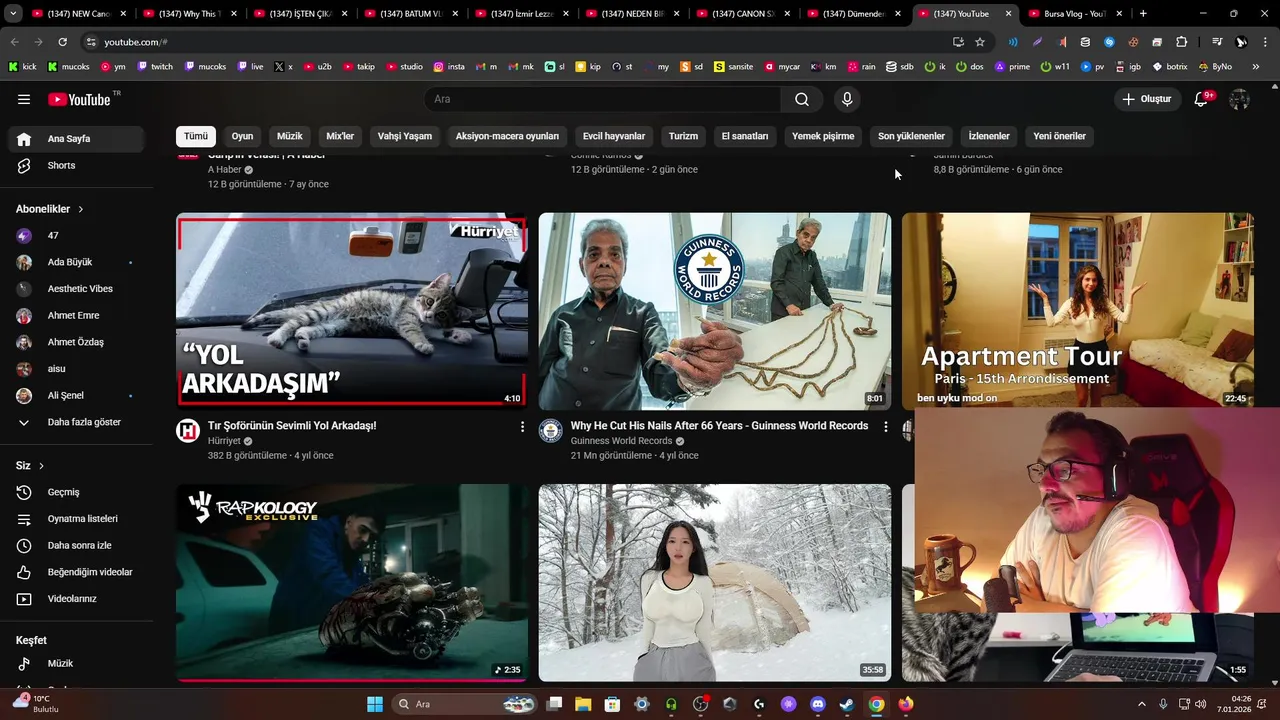Select the İzlenenler chip
The width and height of the screenshot is (1280, 720).
(x=989, y=136)
